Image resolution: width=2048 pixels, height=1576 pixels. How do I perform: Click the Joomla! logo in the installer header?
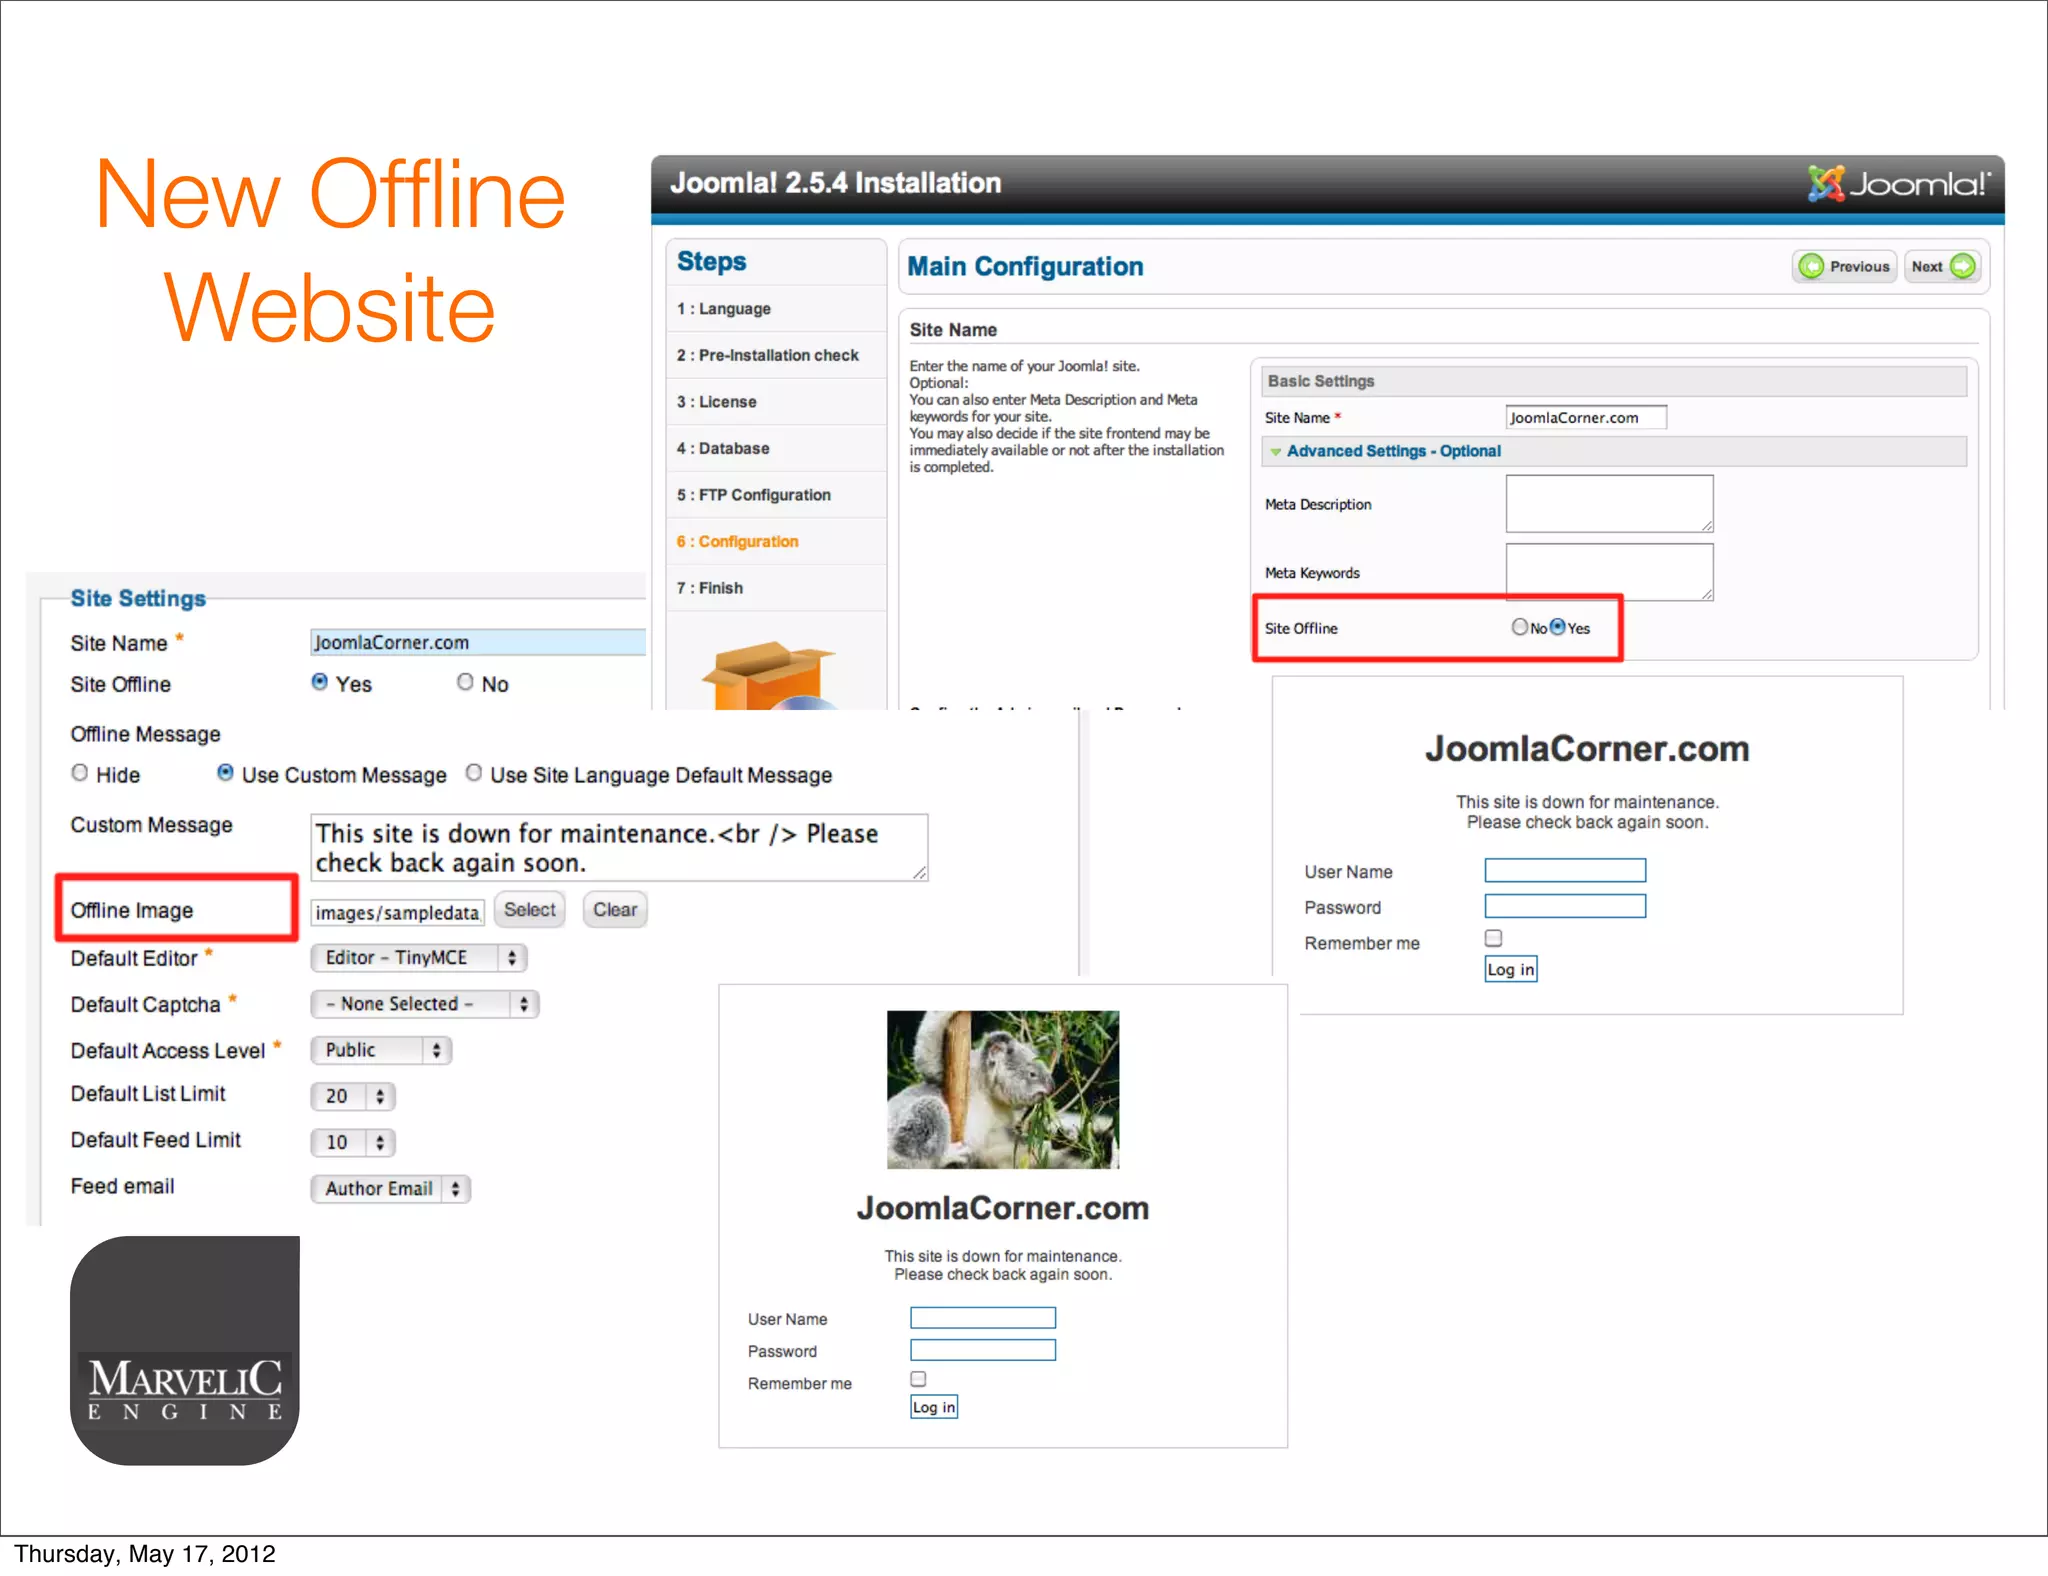[1898, 183]
